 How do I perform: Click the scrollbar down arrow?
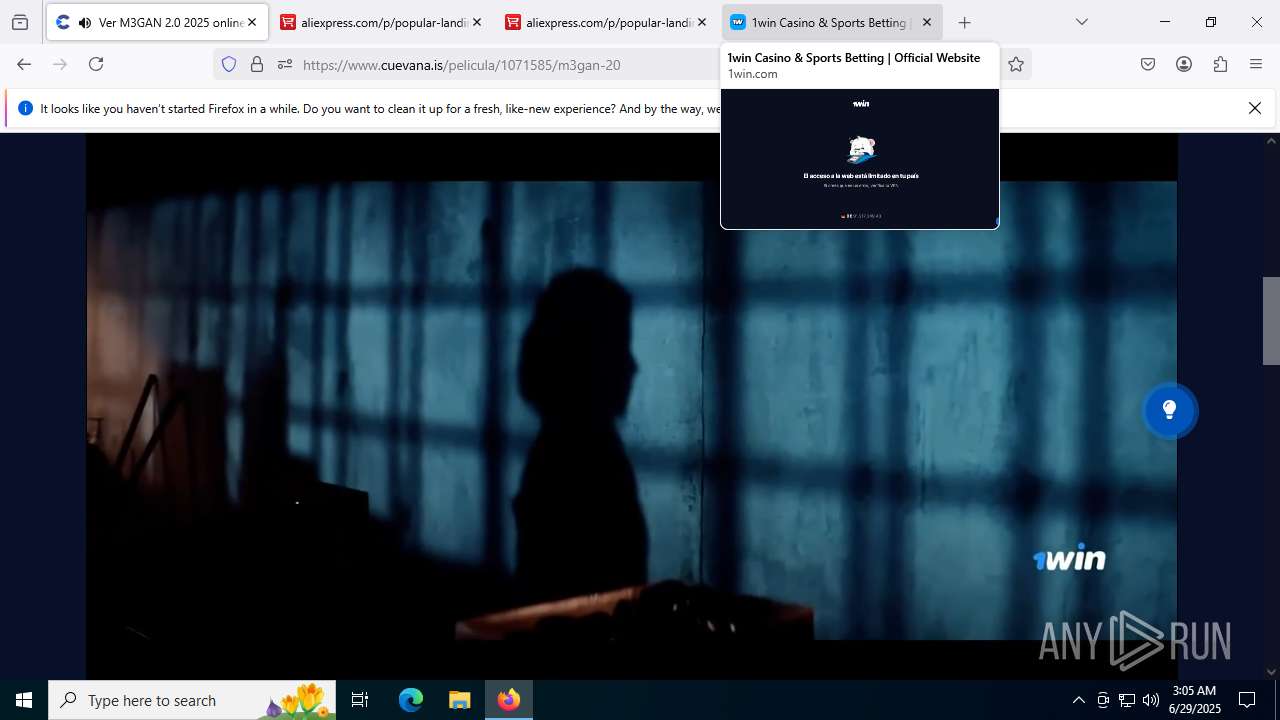1271,672
